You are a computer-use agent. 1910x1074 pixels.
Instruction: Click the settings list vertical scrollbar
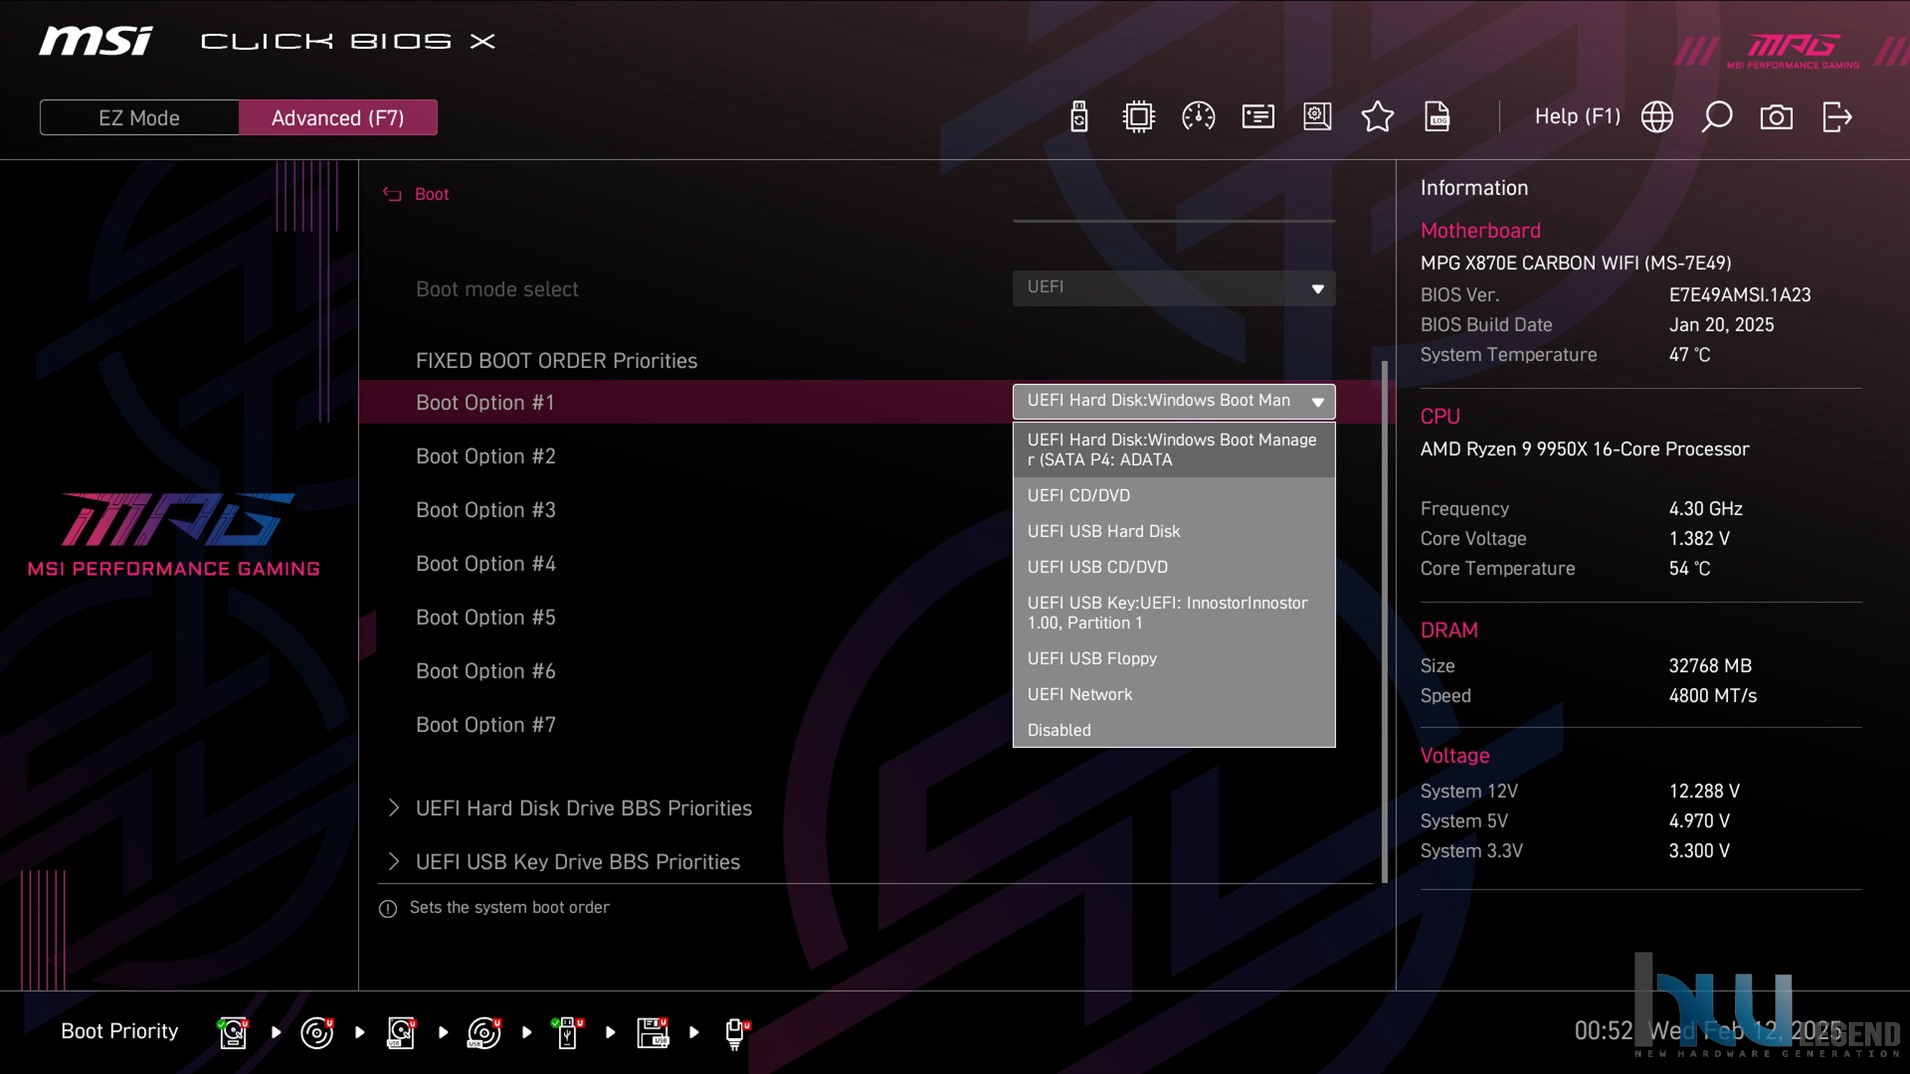(1385, 622)
